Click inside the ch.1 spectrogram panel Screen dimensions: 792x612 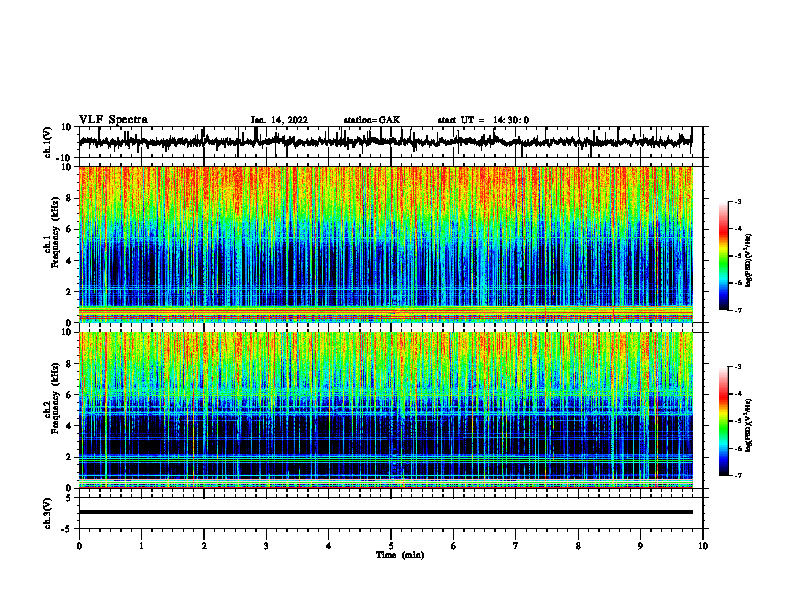tap(385, 244)
